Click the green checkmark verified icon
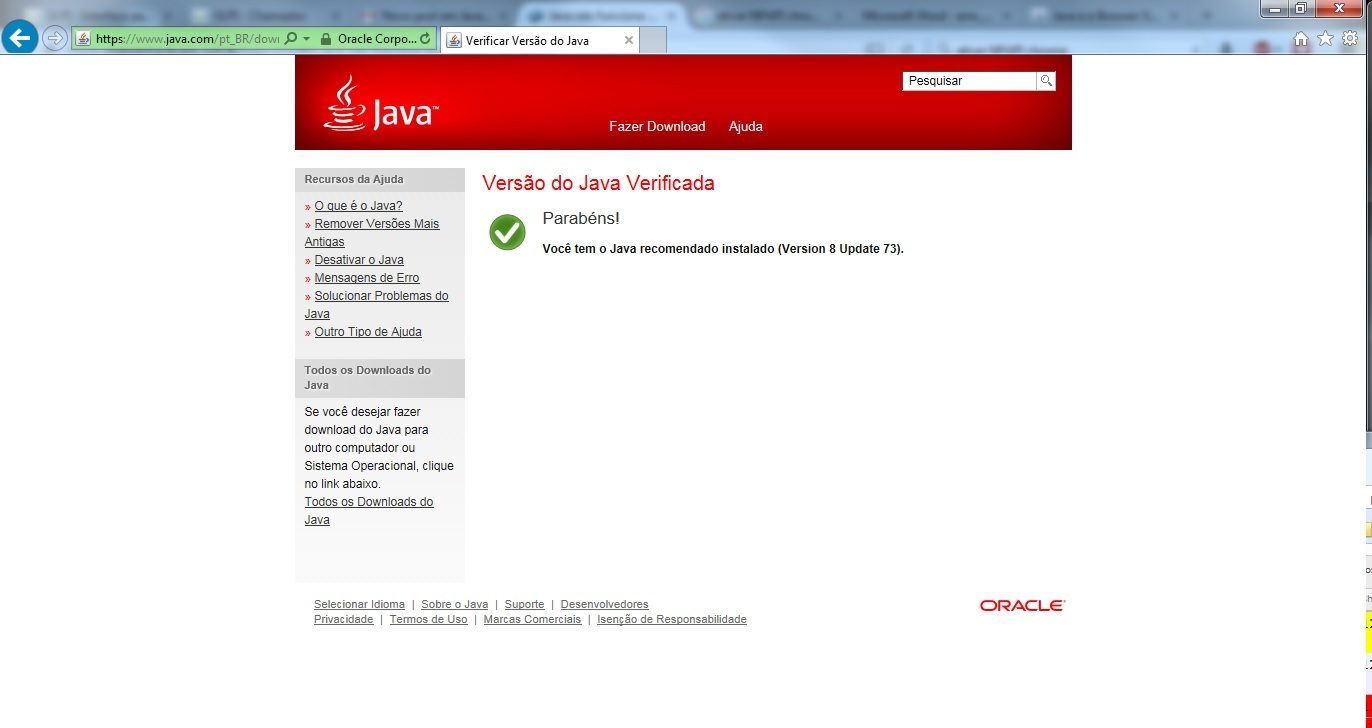 click(x=507, y=232)
